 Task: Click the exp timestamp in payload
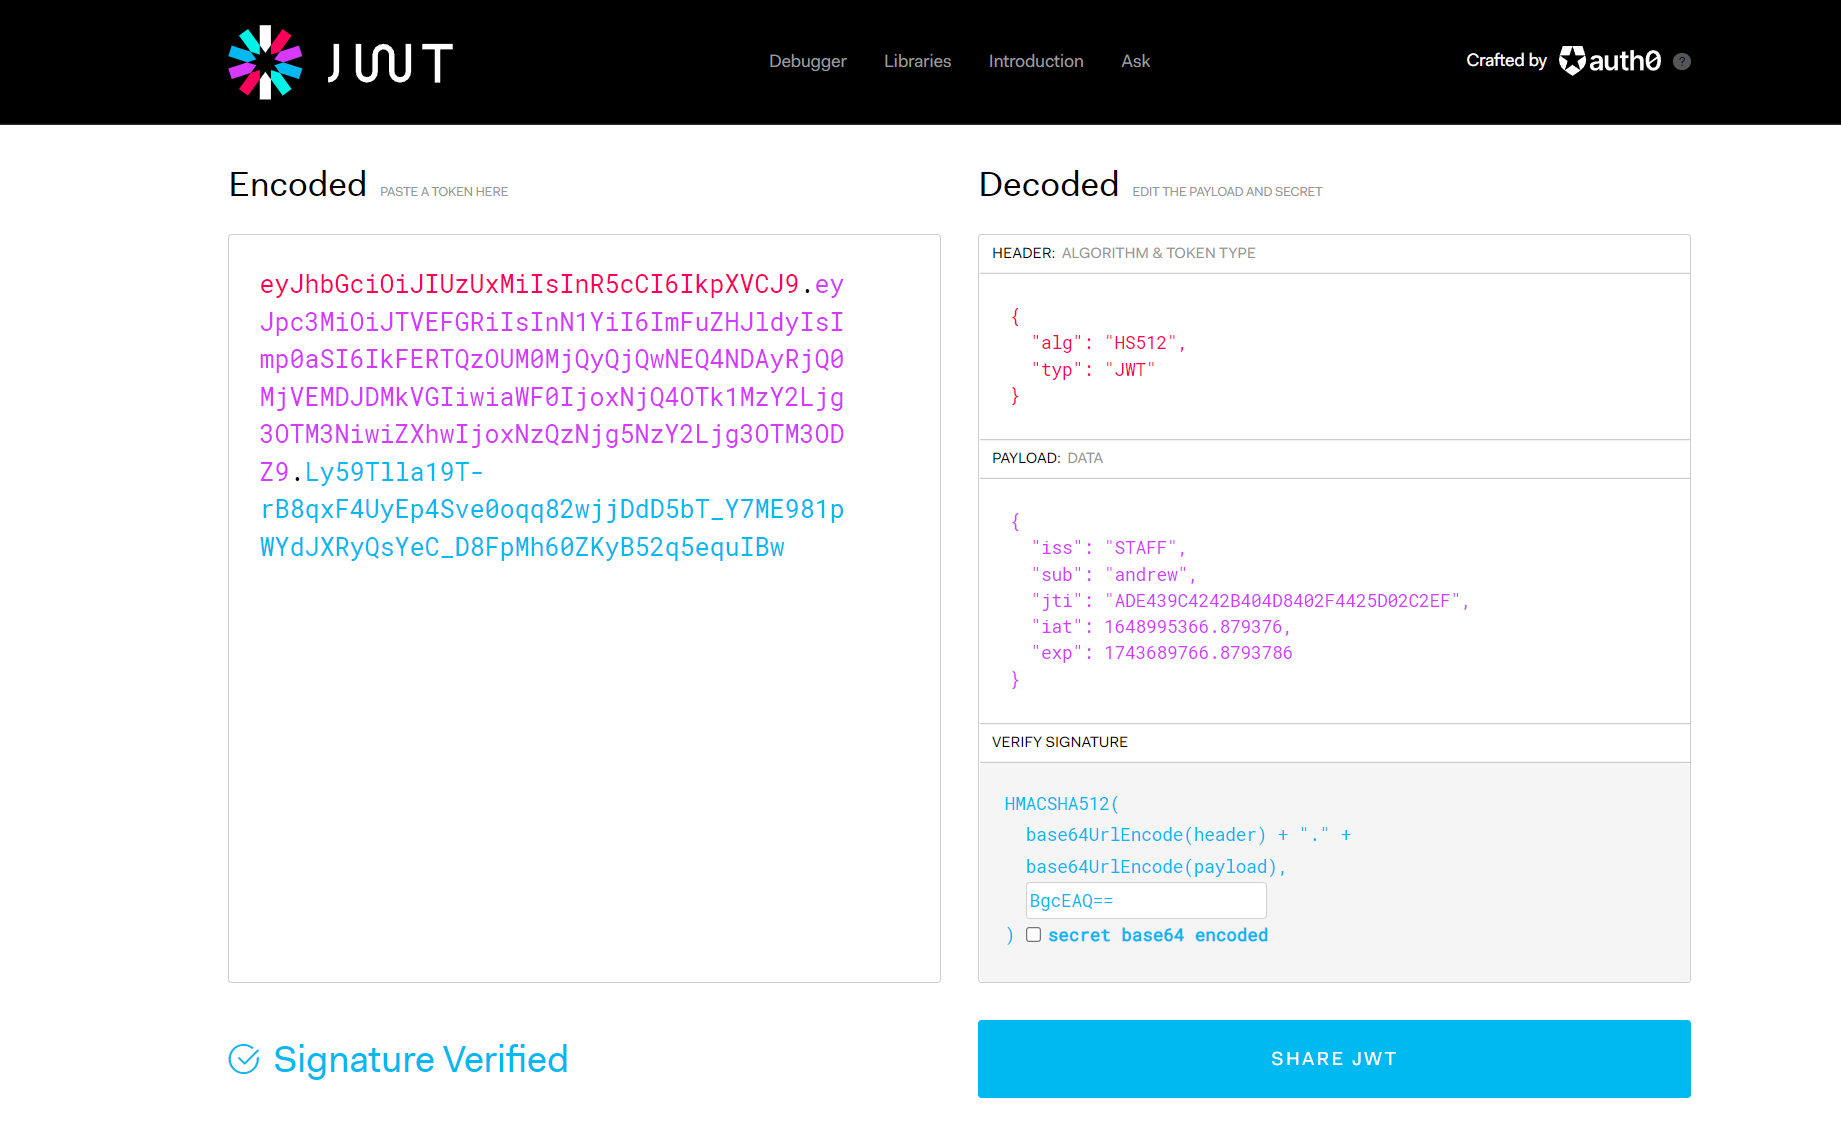tap(1198, 653)
